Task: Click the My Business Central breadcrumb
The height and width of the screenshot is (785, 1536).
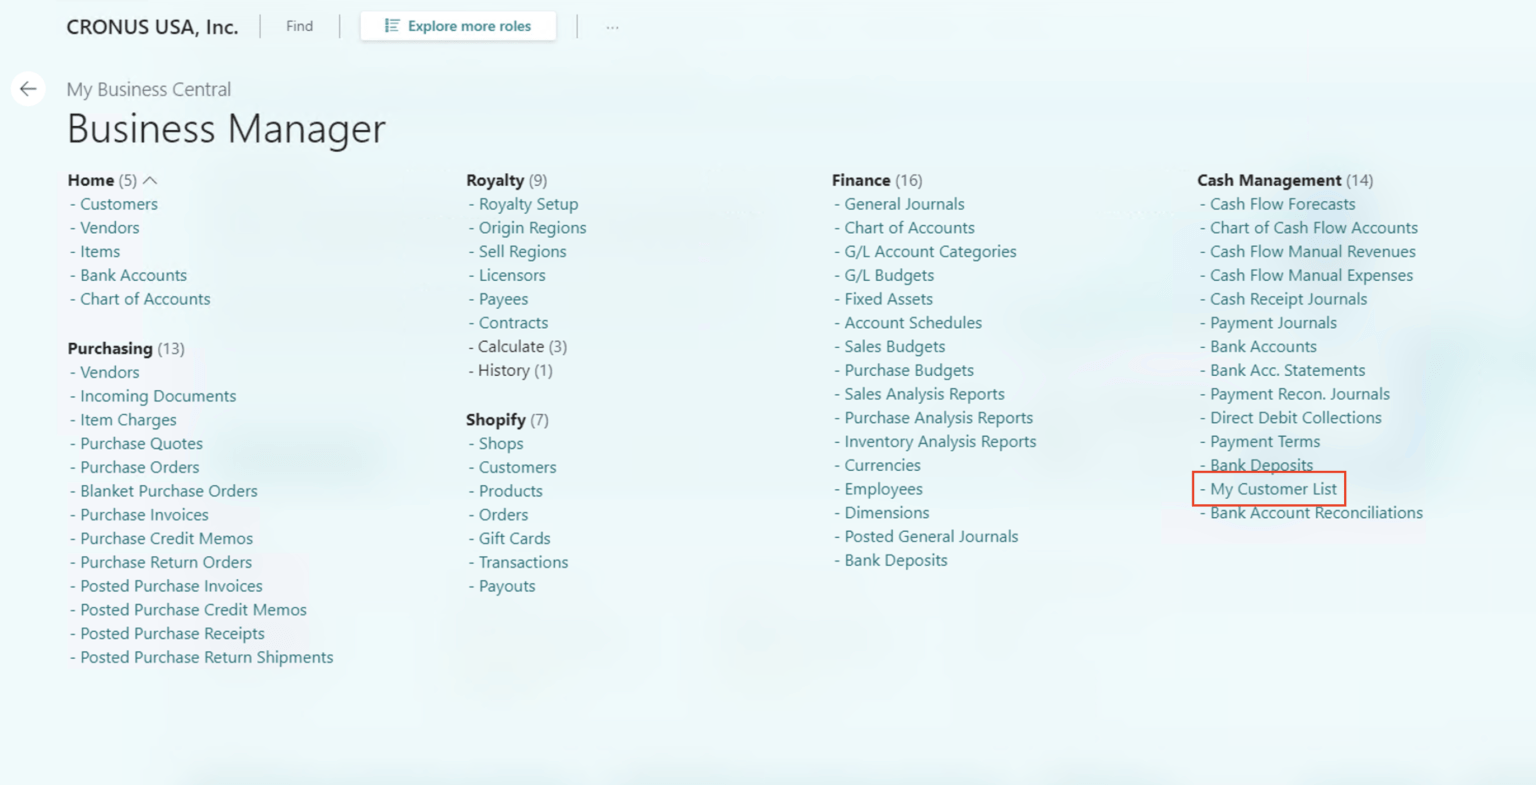Action: click(148, 89)
